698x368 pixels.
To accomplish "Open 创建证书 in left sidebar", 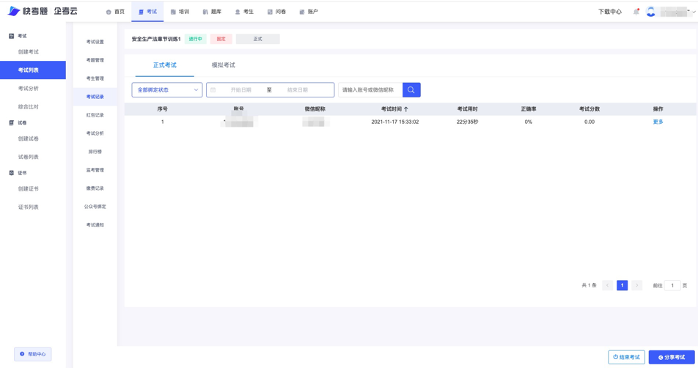I will [28, 189].
